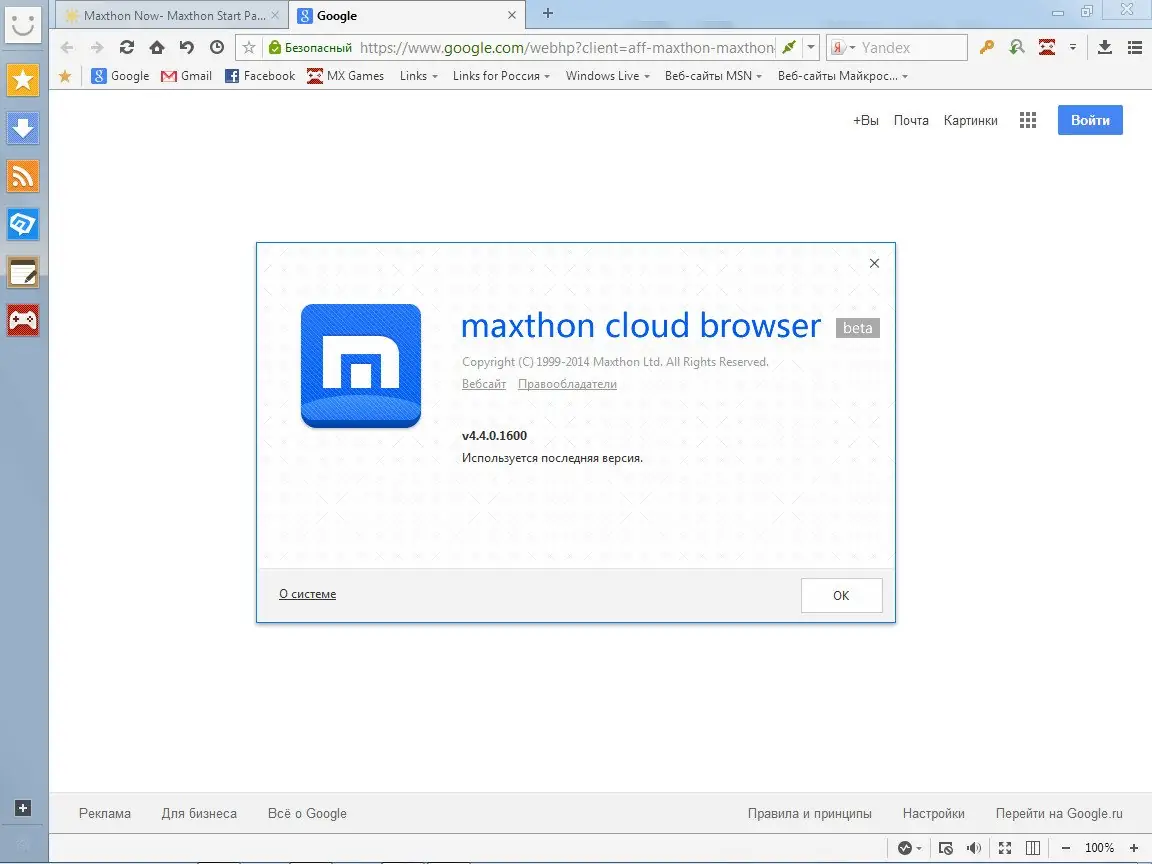Open Google bookmark in favorites bar

click(x=120, y=76)
